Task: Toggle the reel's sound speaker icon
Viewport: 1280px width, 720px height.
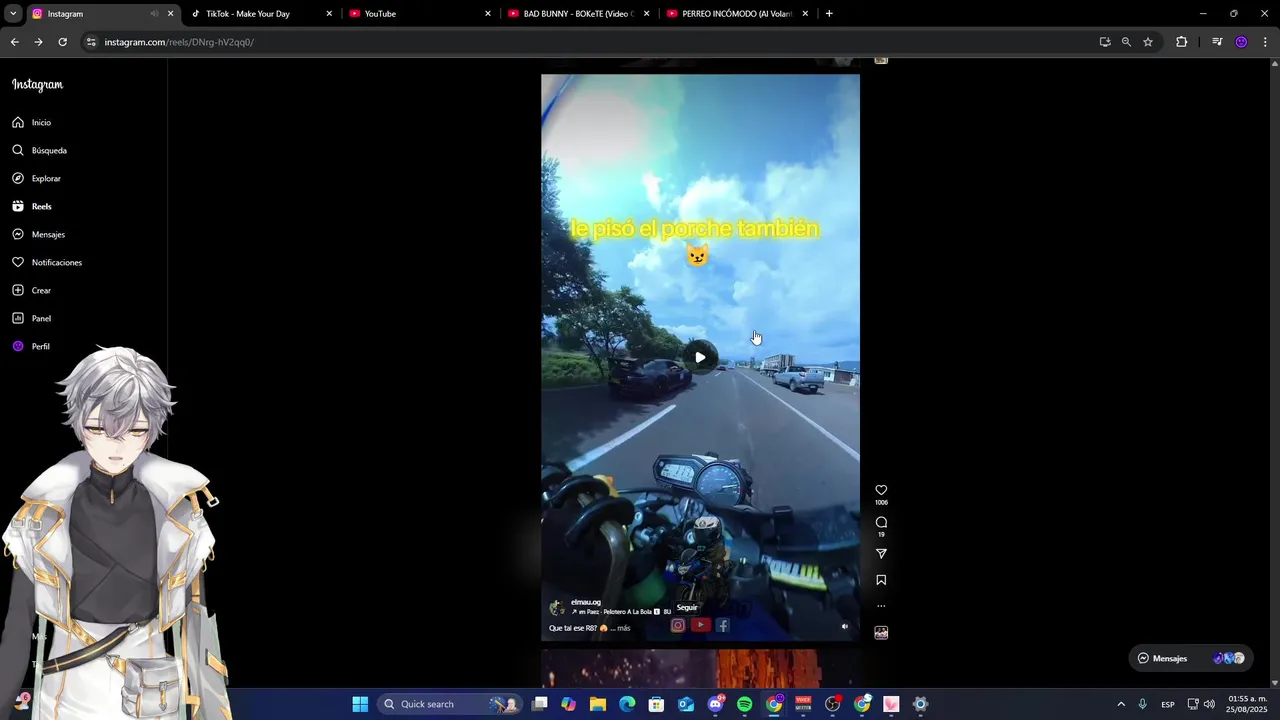Action: coord(844,627)
